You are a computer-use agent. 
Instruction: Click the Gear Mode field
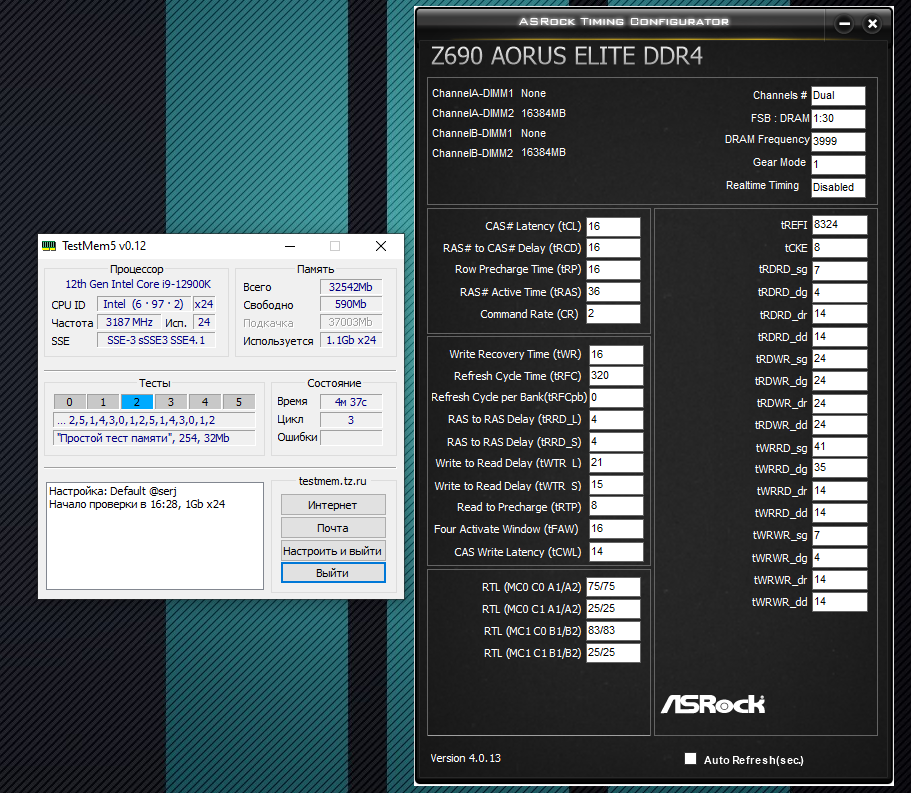coord(838,164)
